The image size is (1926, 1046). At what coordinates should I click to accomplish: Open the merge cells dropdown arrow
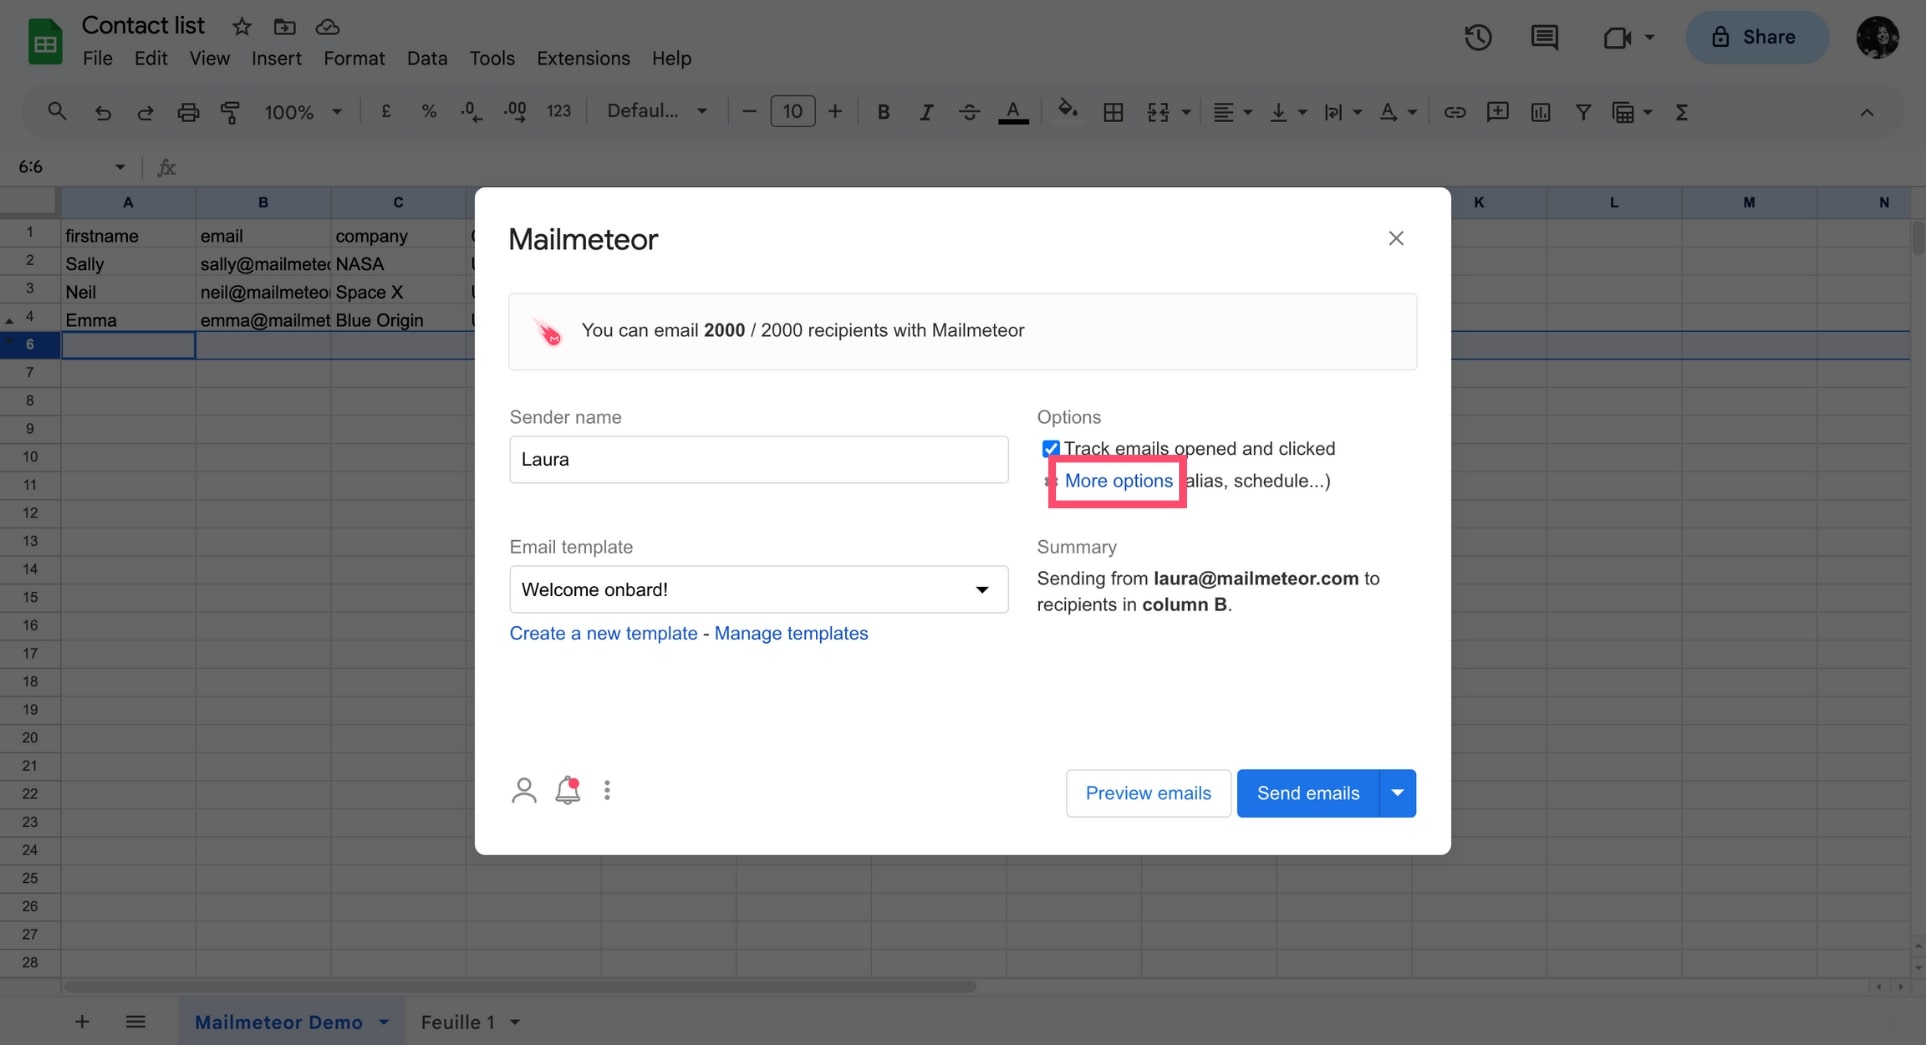click(x=1187, y=112)
